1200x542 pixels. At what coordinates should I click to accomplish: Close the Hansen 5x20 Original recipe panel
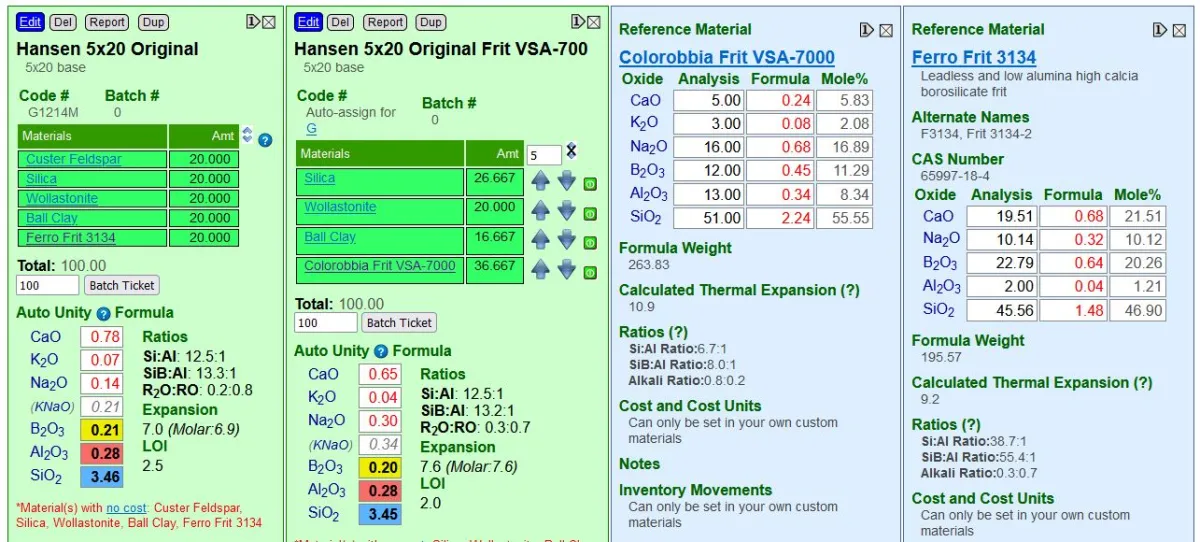[x=268, y=22]
